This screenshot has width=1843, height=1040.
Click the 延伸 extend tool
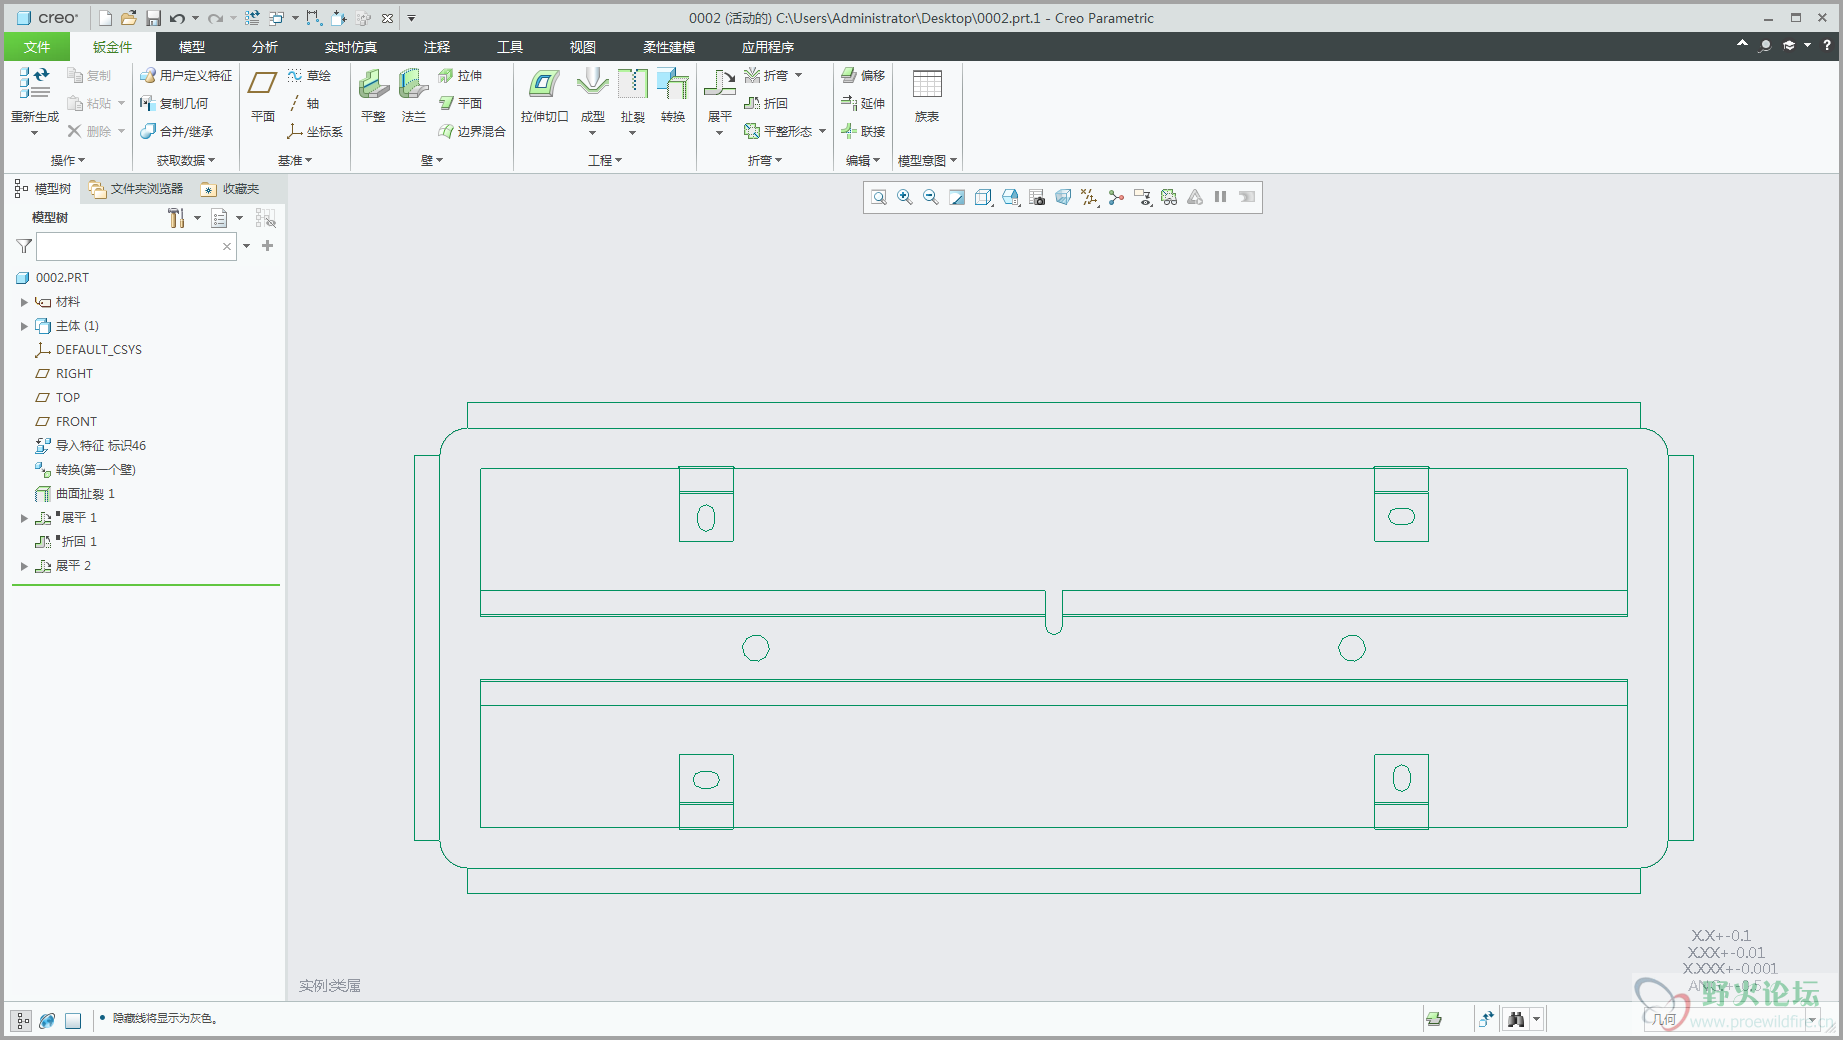[x=863, y=103]
